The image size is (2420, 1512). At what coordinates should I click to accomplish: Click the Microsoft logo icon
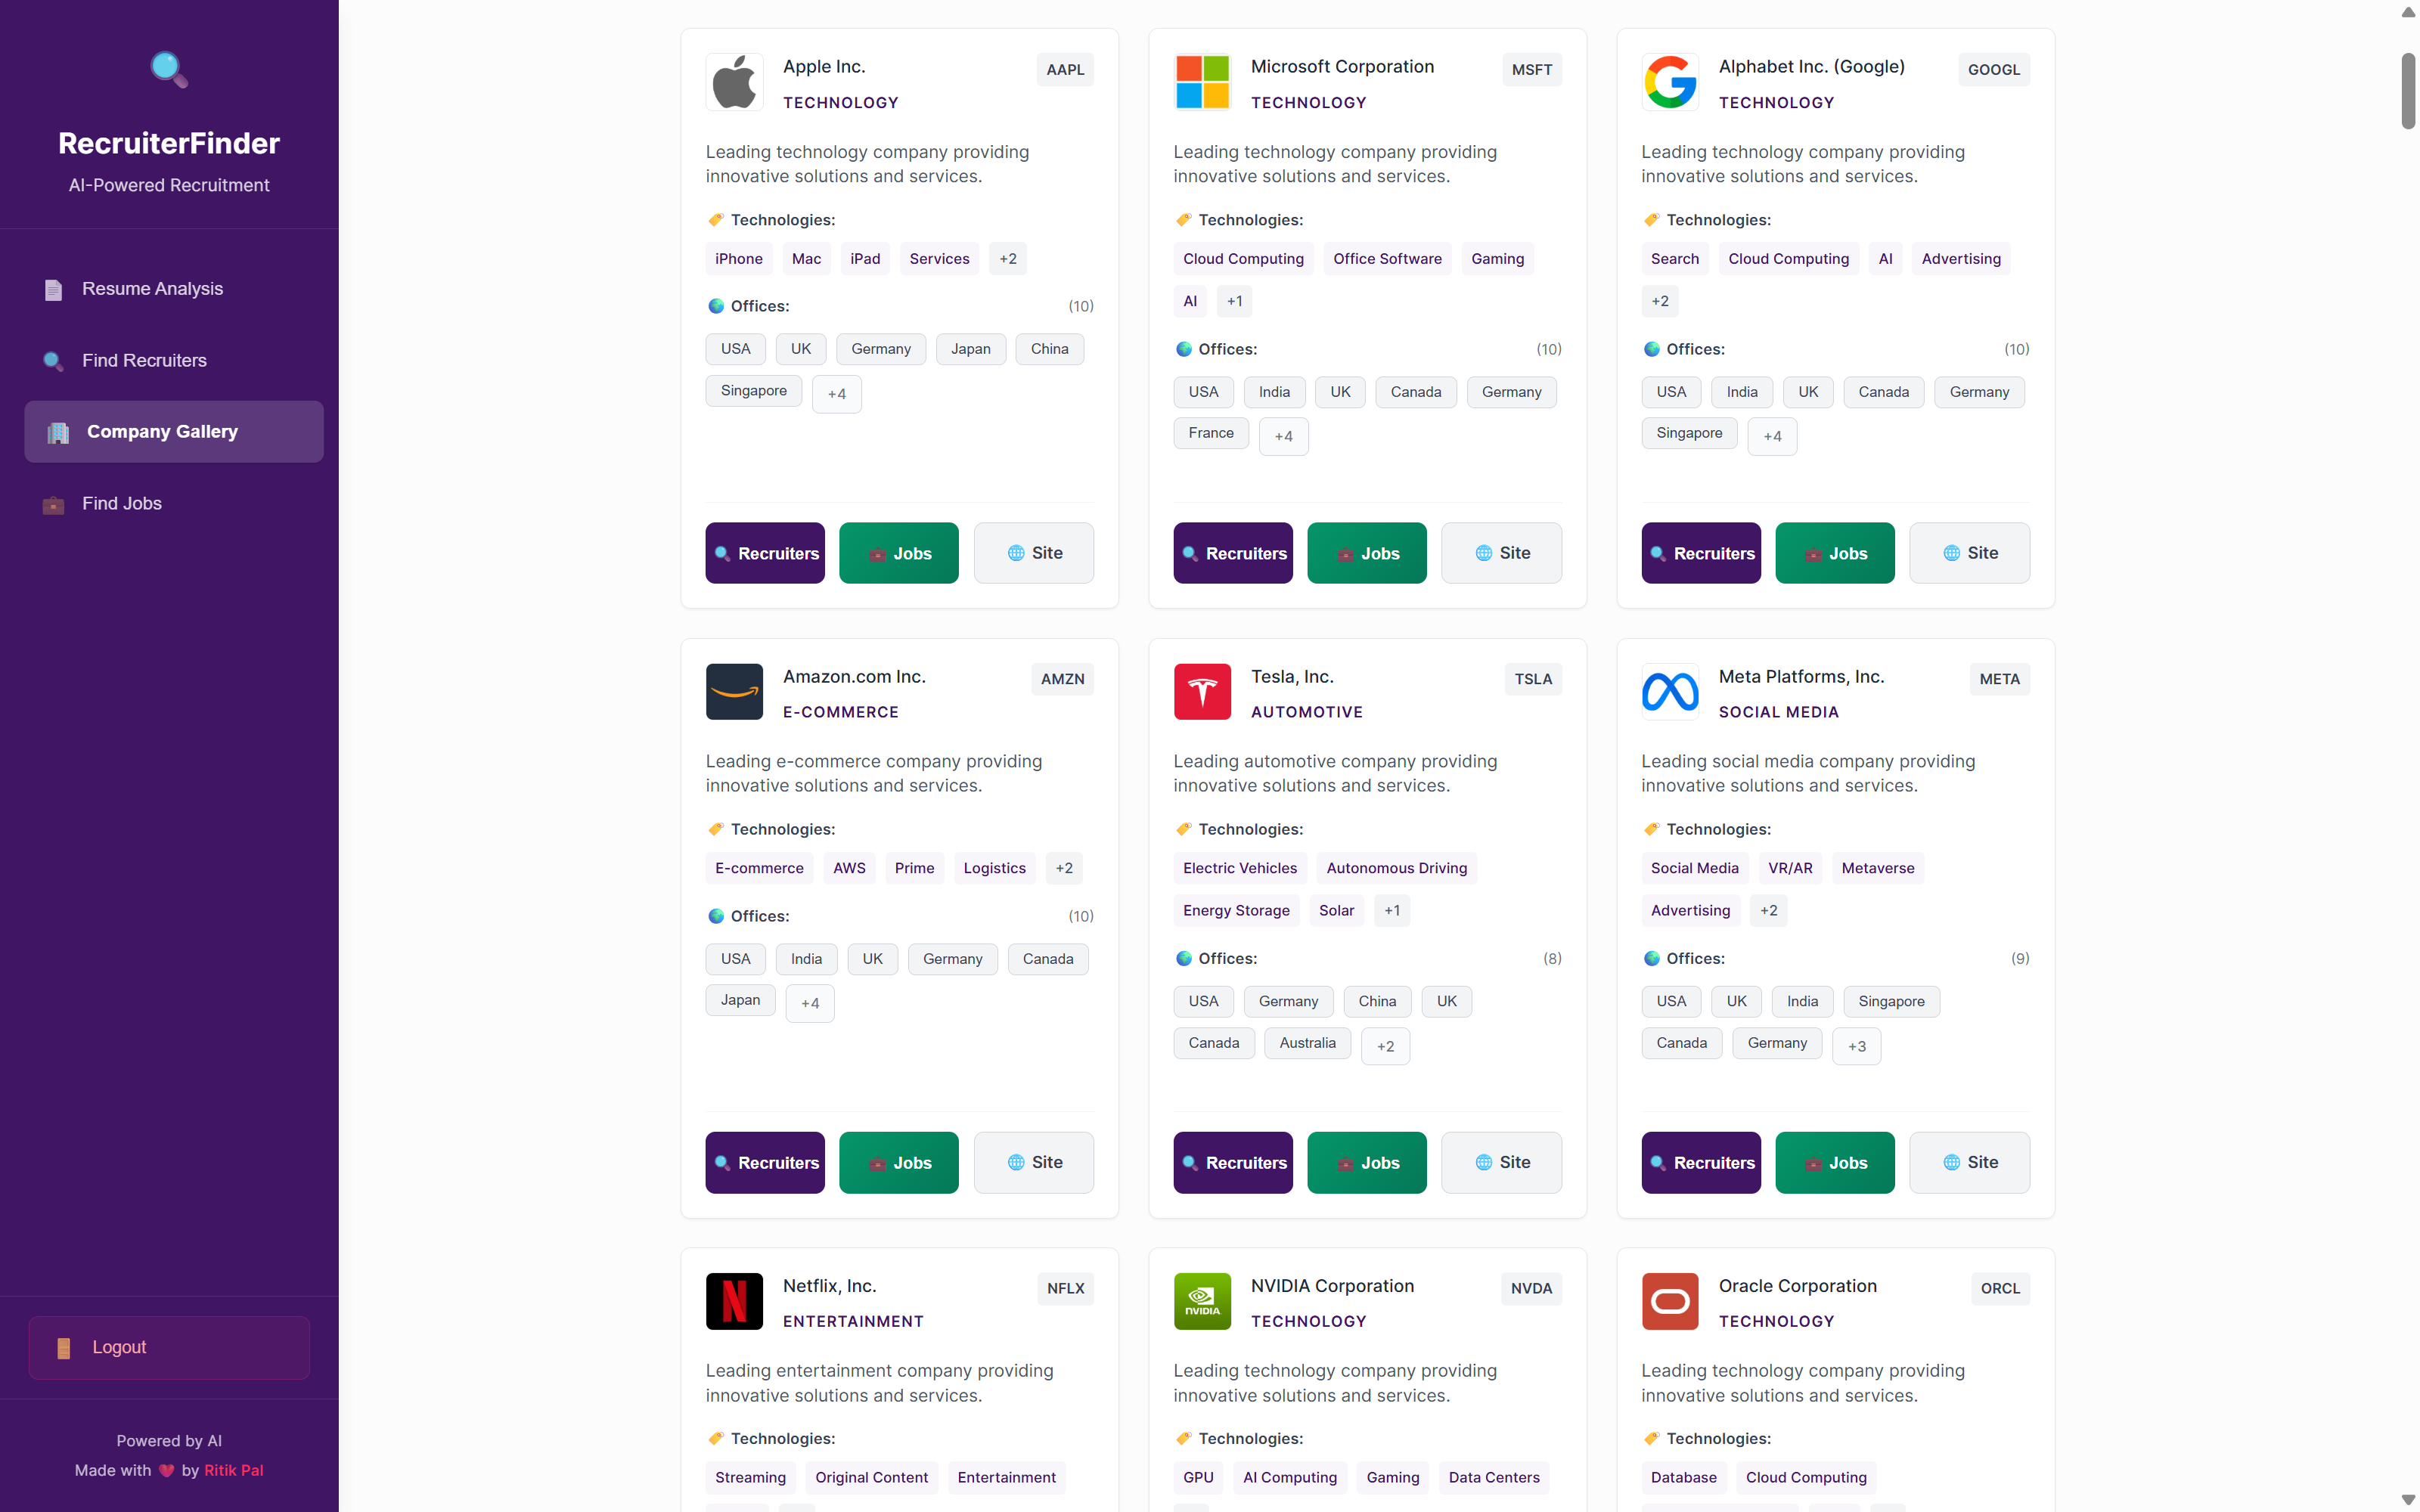pos(1202,82)
